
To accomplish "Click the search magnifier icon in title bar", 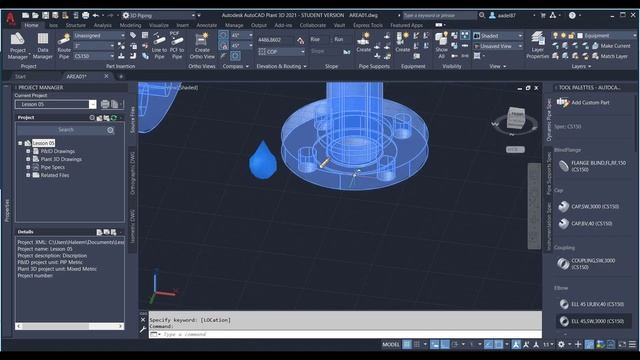I will click(482, 15).
